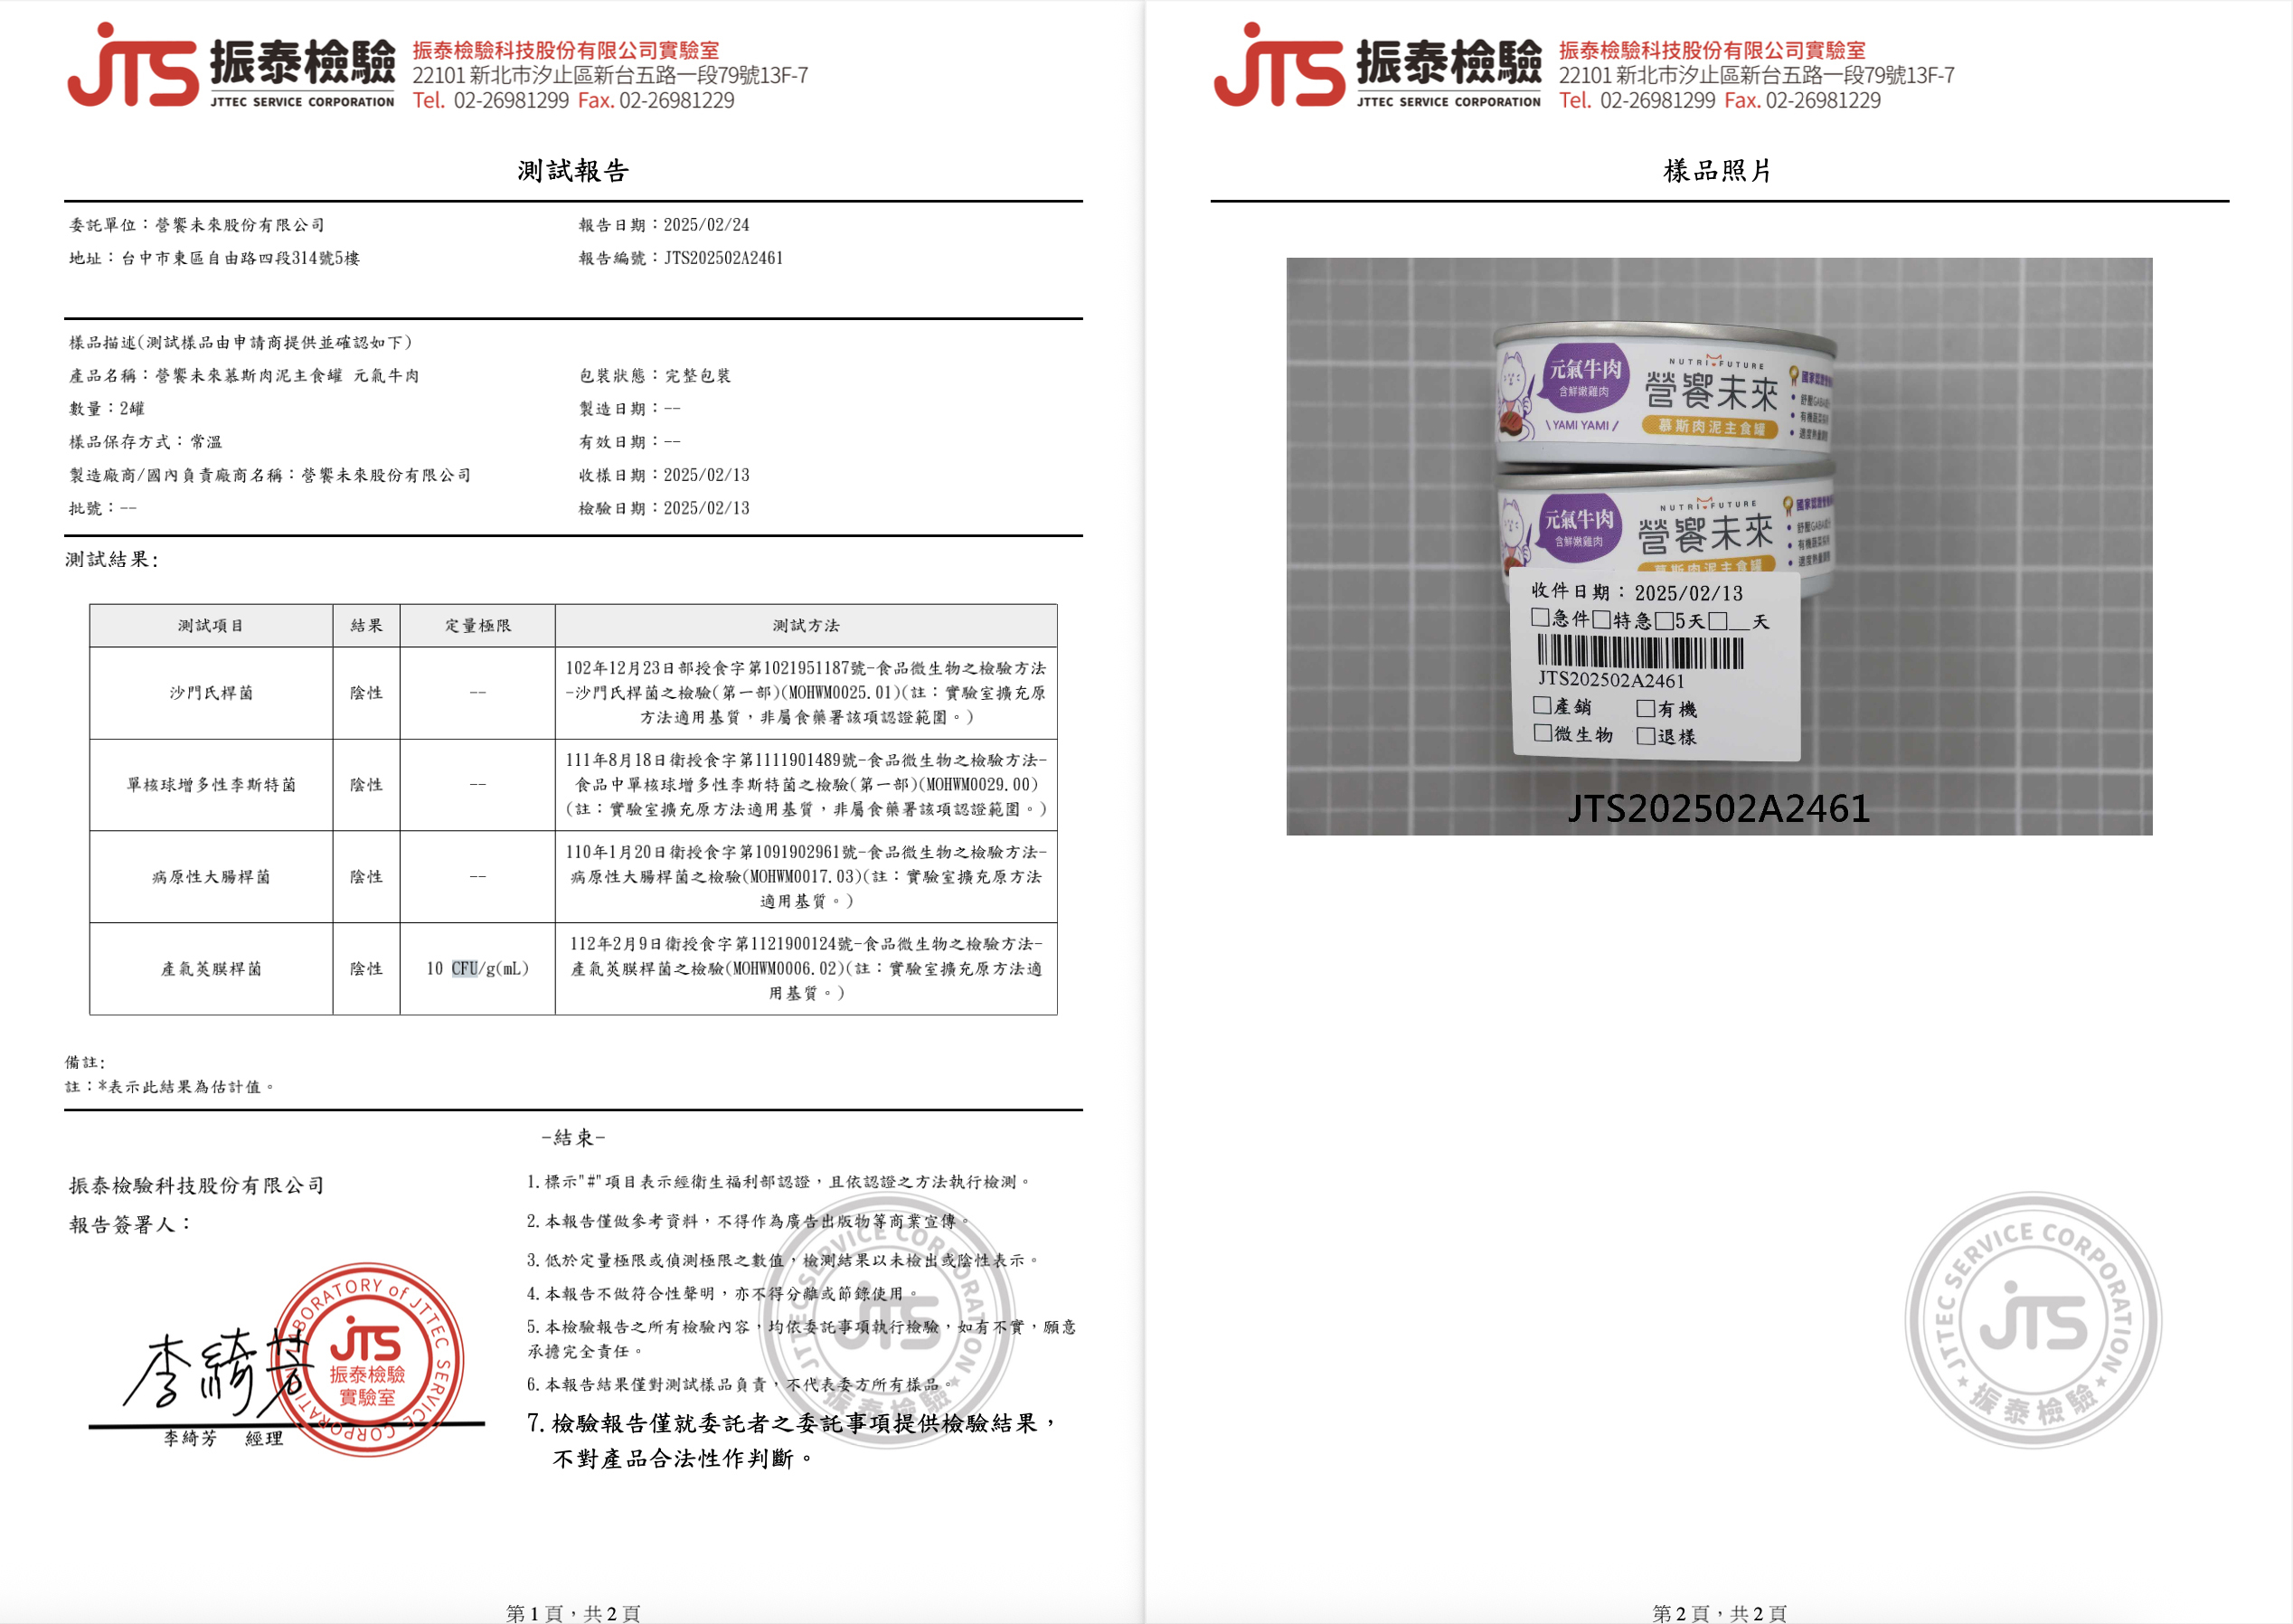Click the 報告簽署人 label

(x=129, y=1225)
